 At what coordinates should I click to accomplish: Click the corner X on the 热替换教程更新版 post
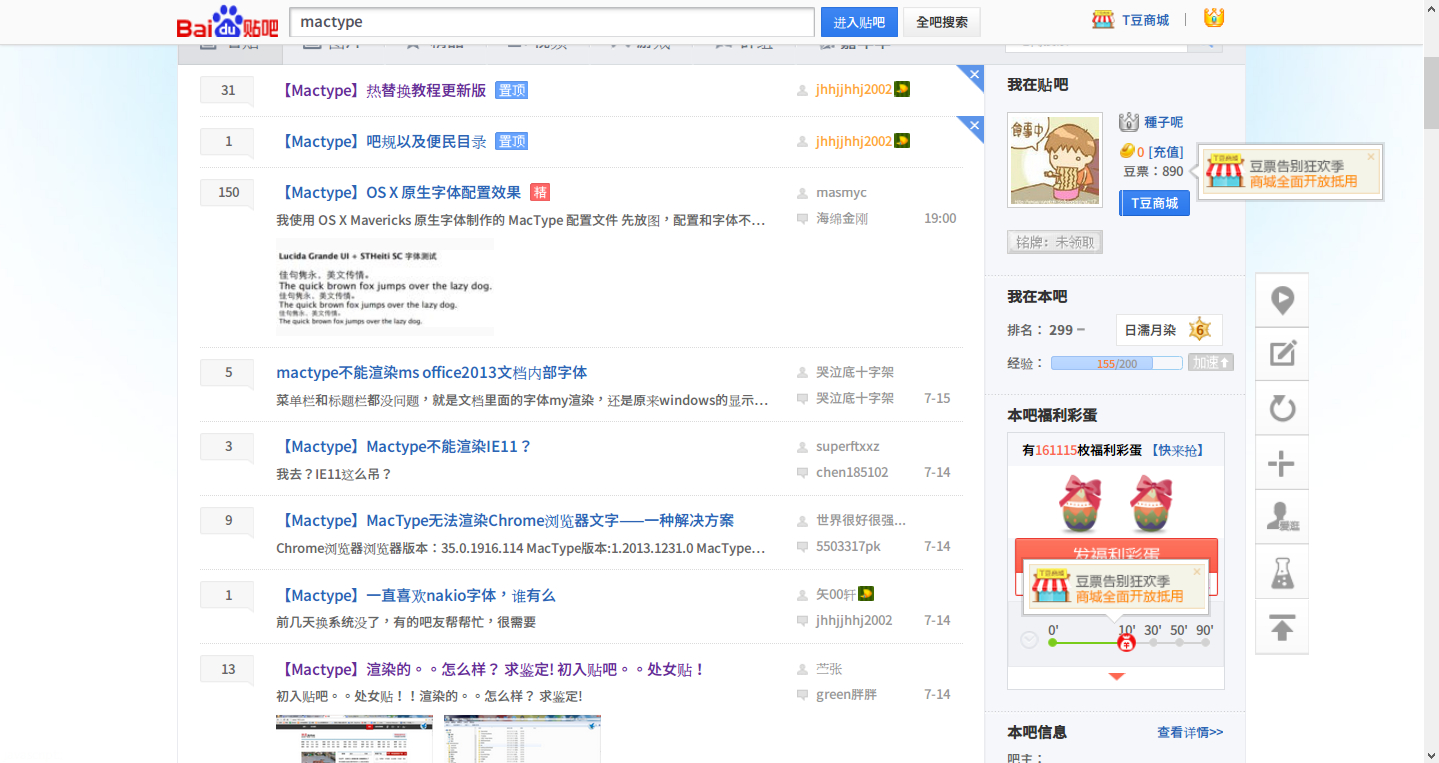click(x=972, y=74)
